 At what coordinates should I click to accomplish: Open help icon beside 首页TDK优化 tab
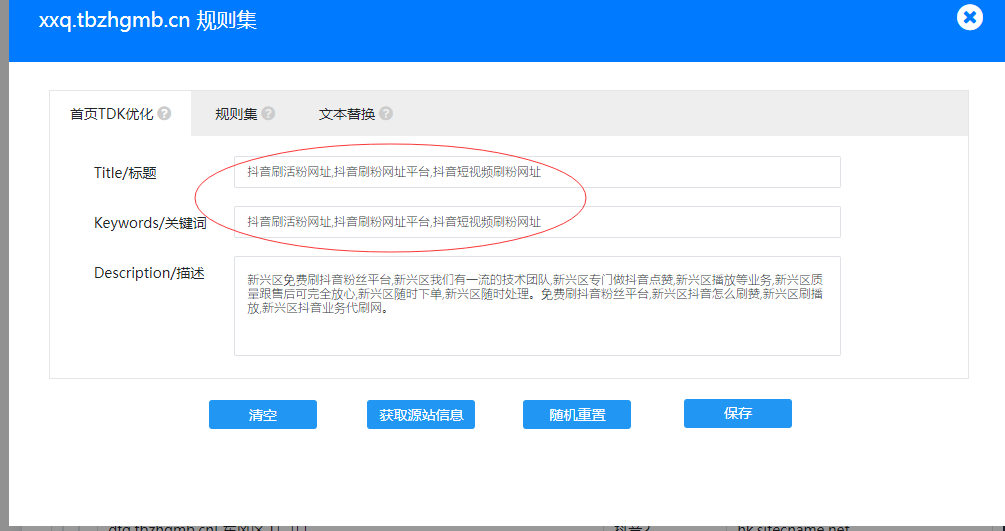click(165, 114)
